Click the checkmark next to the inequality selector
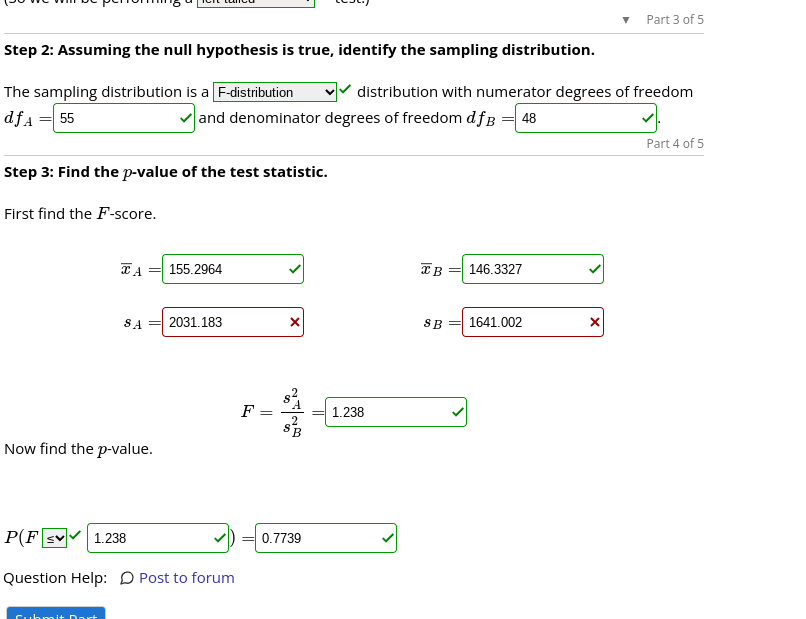Screen dimensions: 806x619 click(73, 534)
